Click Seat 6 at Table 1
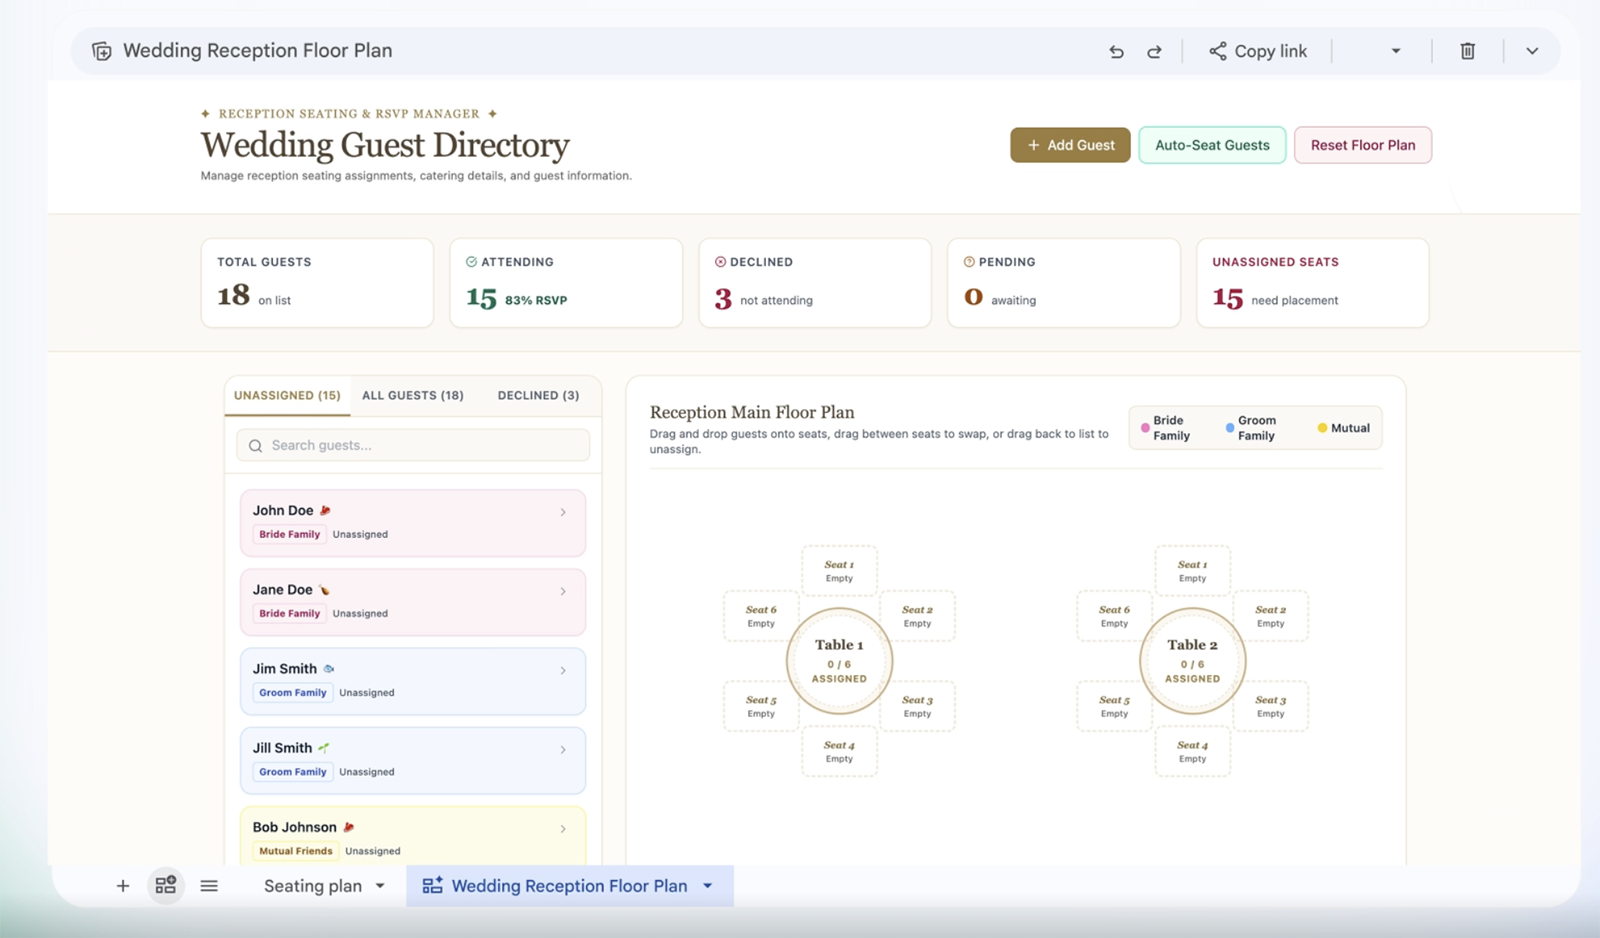The image size is (1600, 938). click(x=761, y=616)
